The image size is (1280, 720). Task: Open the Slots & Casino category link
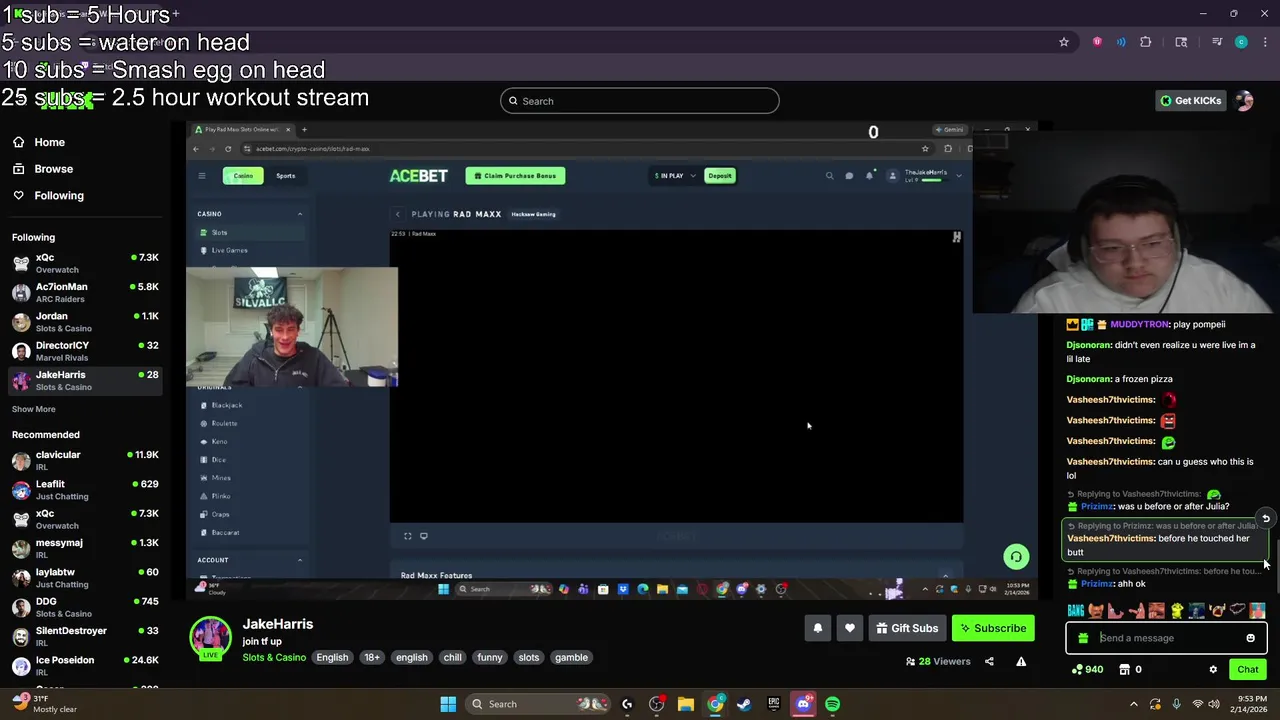coord(274,657)
